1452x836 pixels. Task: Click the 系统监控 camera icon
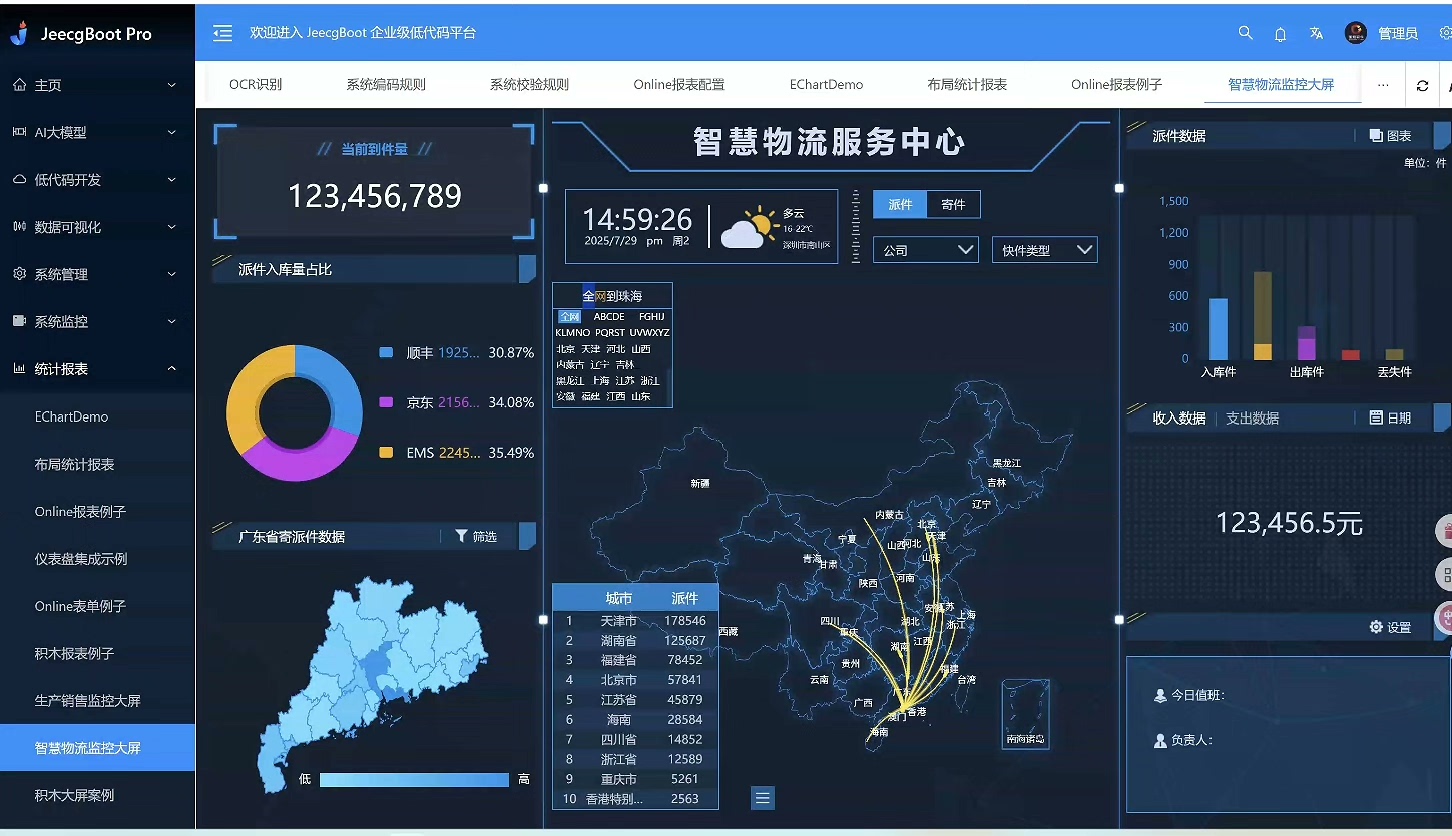[20, 321]
